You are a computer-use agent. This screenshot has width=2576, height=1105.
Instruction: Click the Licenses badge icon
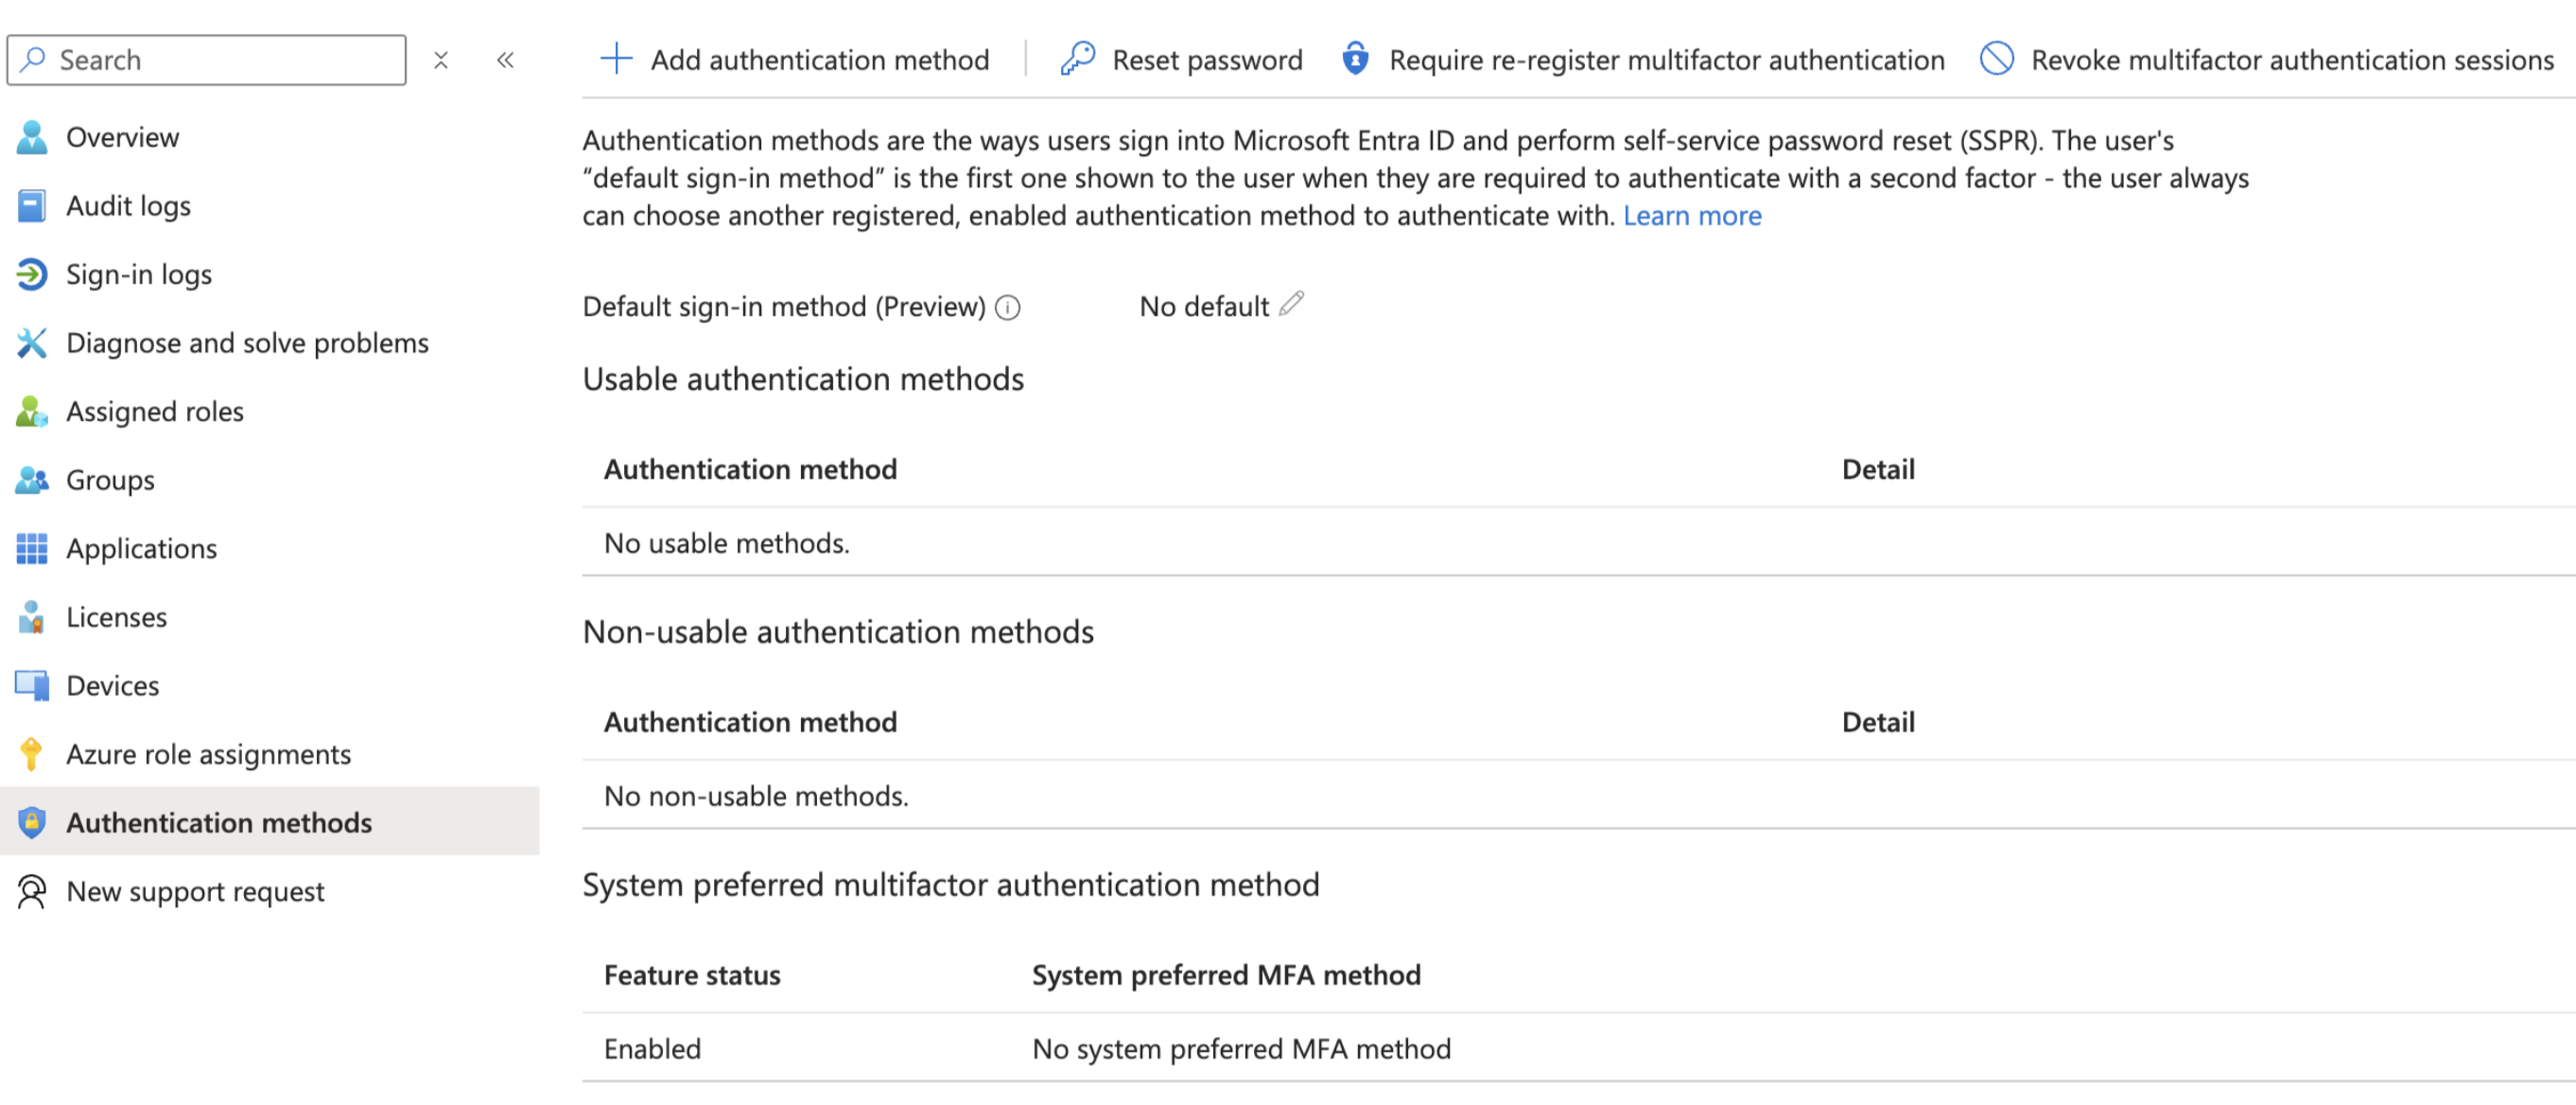(x=31, y=617)
